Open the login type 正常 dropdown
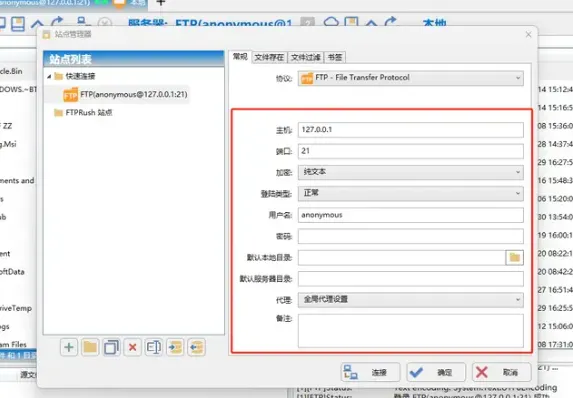 (x=410, y=193)
